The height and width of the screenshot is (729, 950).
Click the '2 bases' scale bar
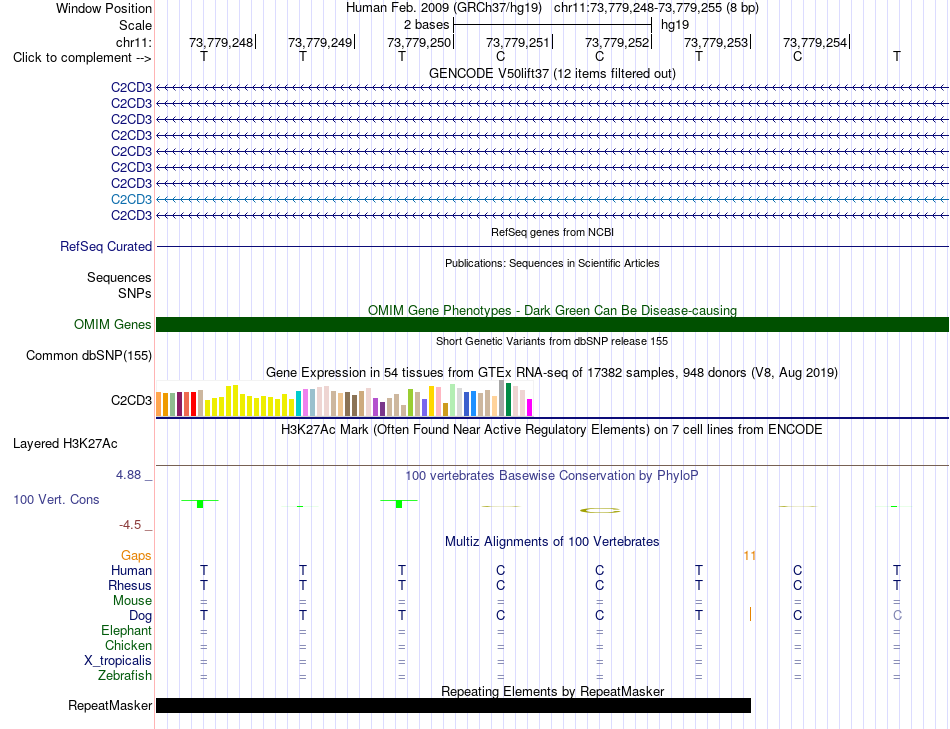[x=552, y=25]
